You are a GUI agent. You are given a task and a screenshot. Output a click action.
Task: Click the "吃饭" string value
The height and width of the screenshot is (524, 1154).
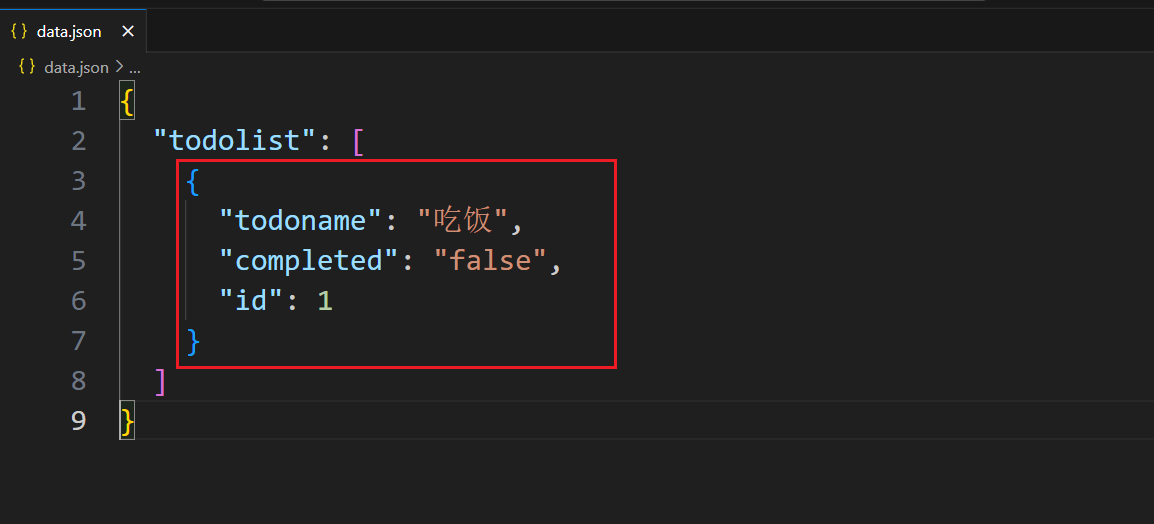[463, 220]
